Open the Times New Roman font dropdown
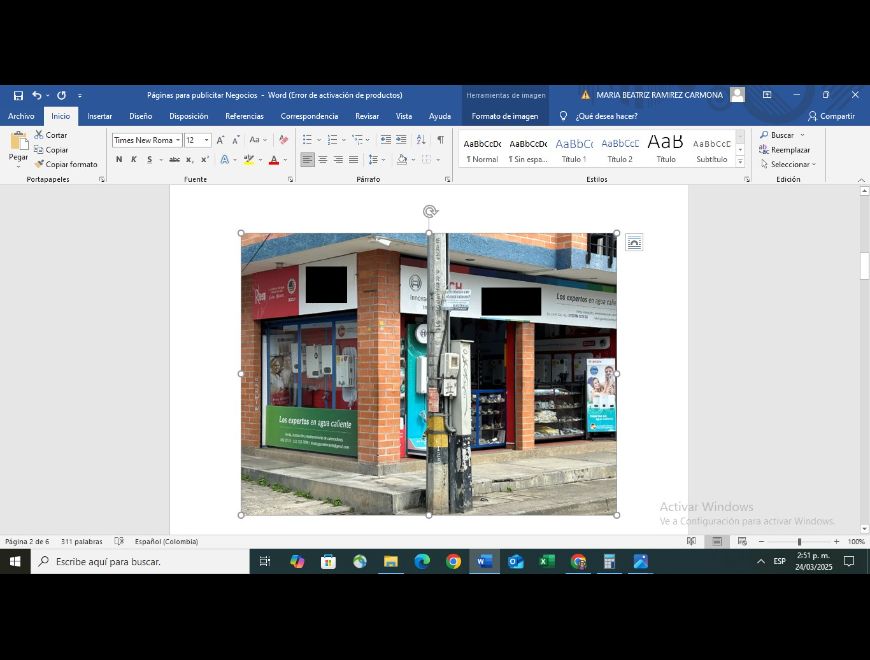 pos(178,140)
